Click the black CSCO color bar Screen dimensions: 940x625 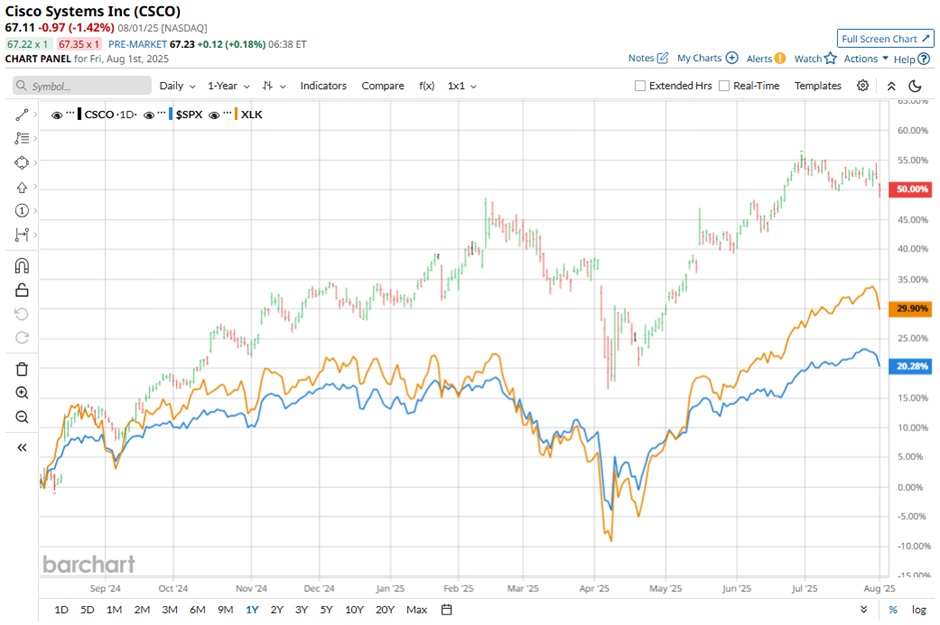79,114
